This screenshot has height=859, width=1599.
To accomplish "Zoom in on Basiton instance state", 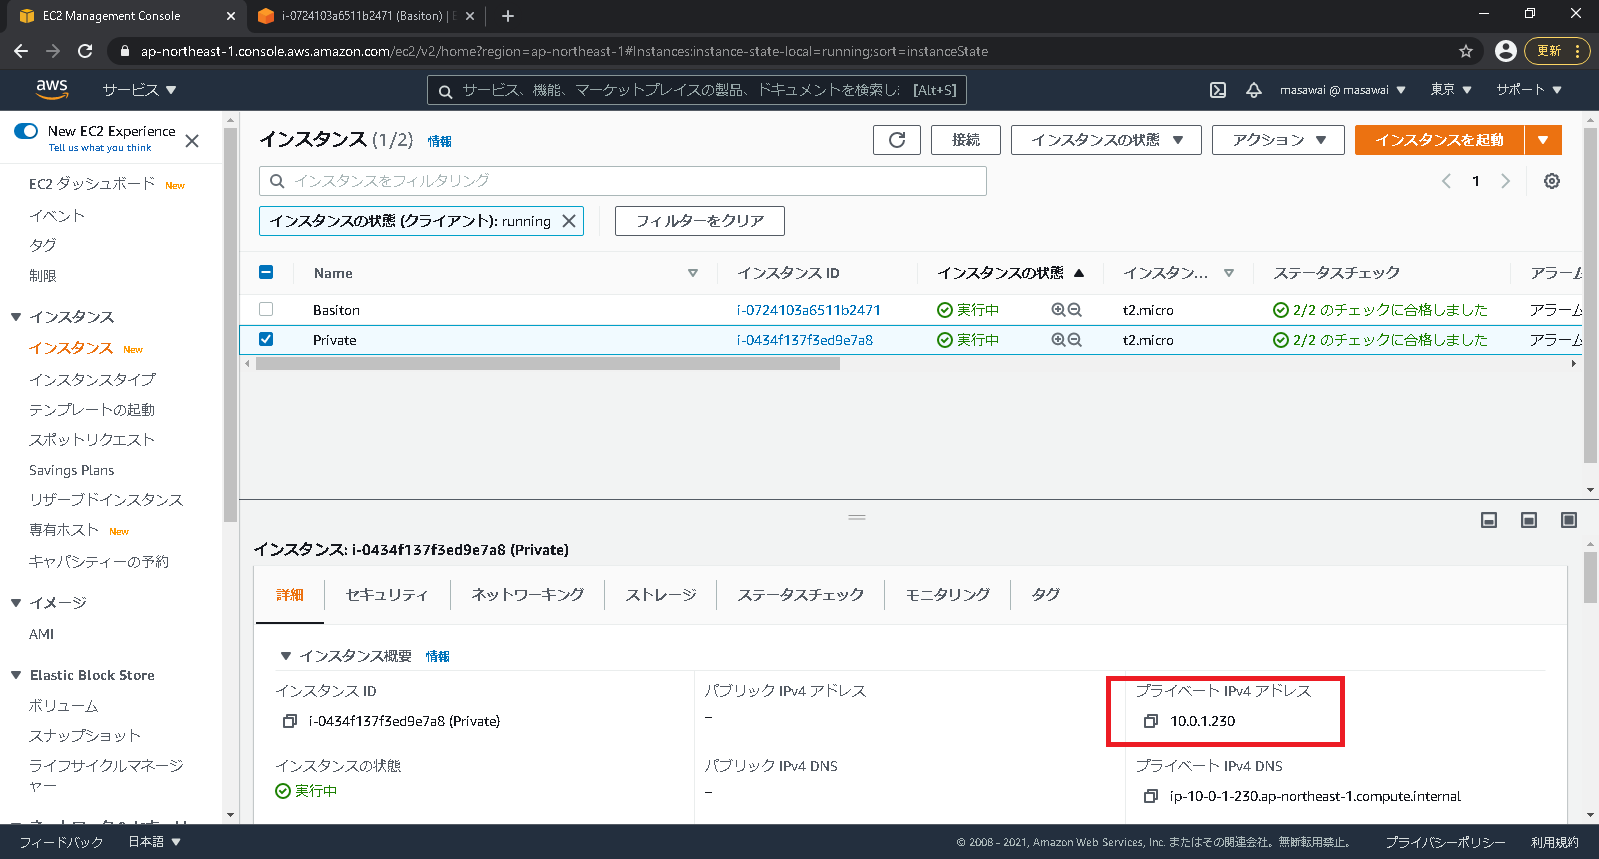I will [1058, 310].
